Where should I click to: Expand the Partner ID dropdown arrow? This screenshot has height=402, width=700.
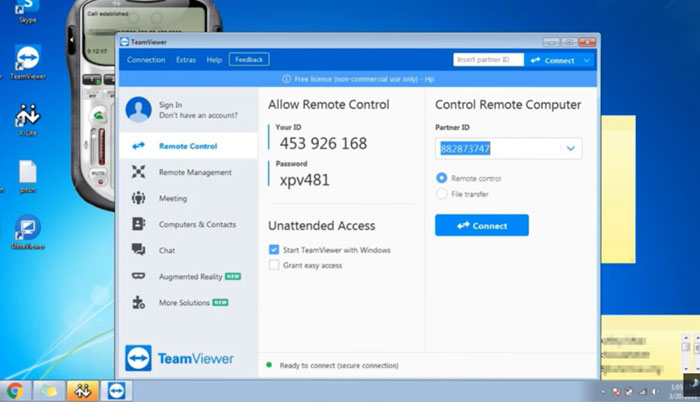pyautogui.click(x=570, y=149)
